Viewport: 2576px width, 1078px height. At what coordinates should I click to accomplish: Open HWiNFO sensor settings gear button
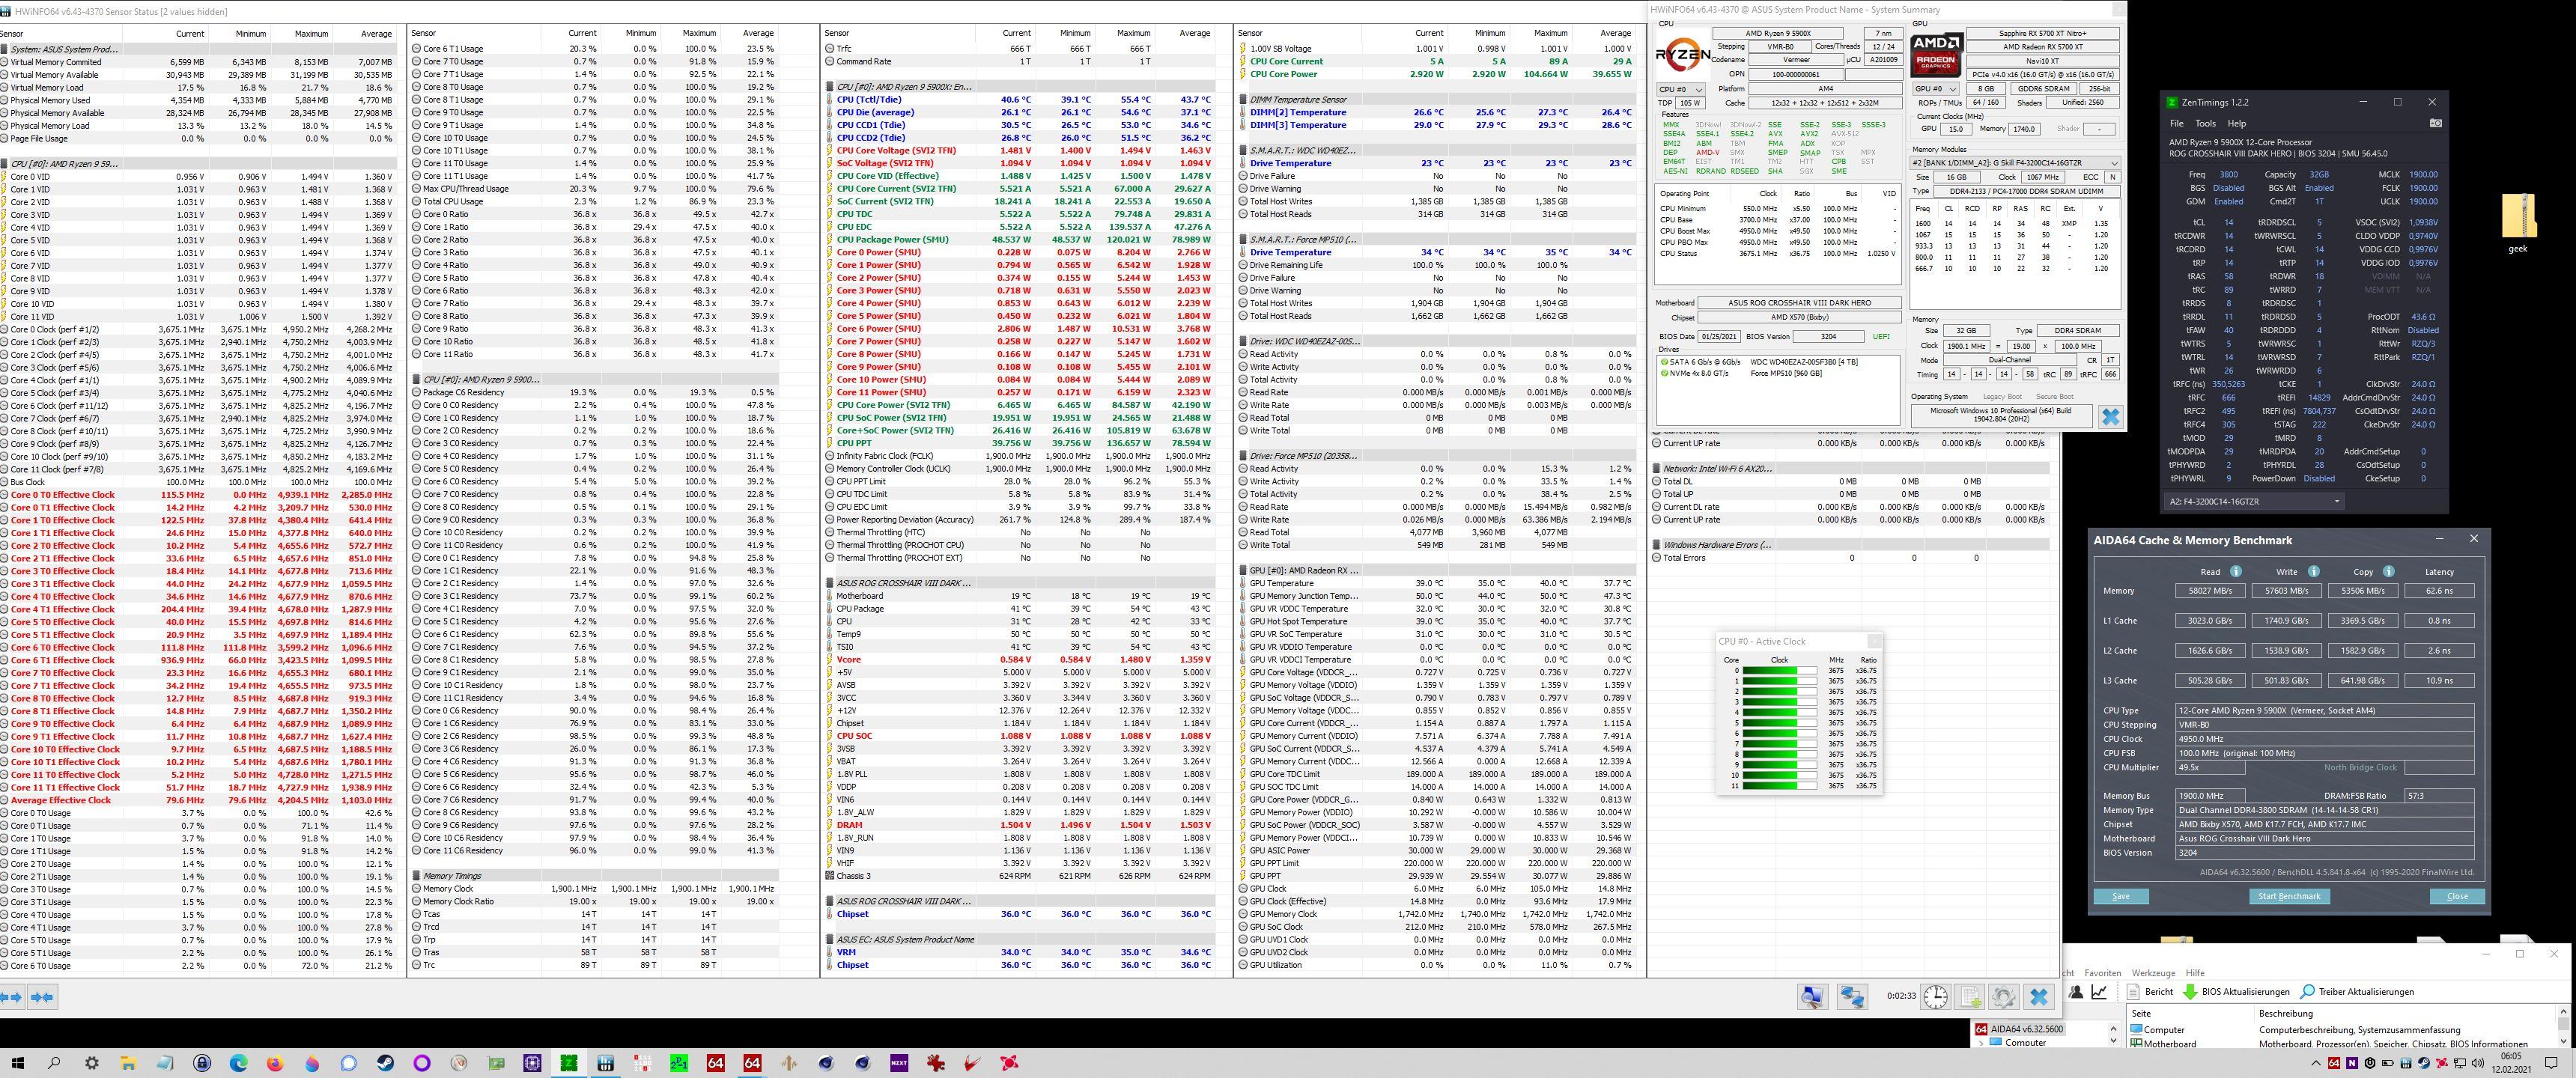click(x=2003, y=996)
